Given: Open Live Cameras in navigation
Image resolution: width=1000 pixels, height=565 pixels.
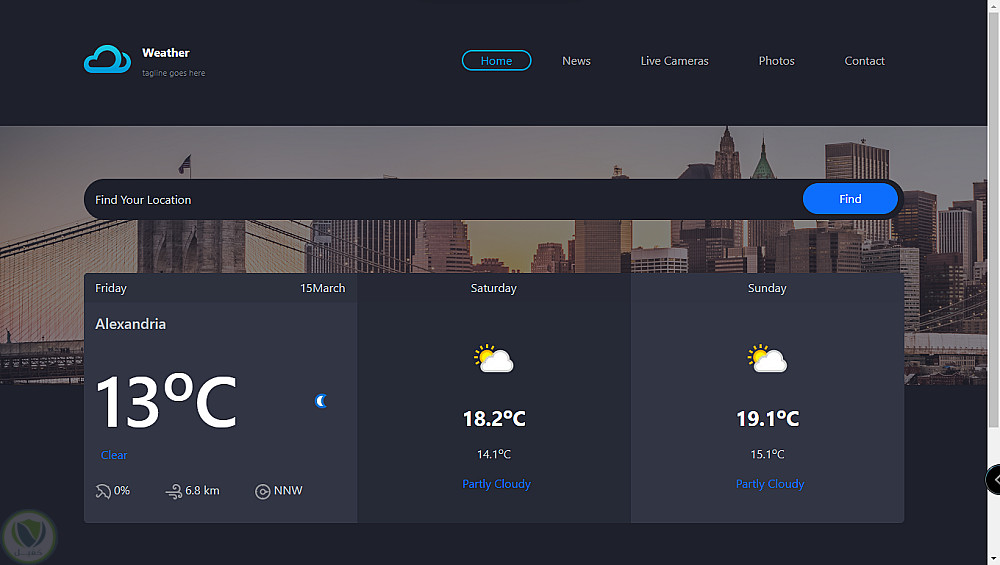Looking at the screenshot, I should 674,61.
